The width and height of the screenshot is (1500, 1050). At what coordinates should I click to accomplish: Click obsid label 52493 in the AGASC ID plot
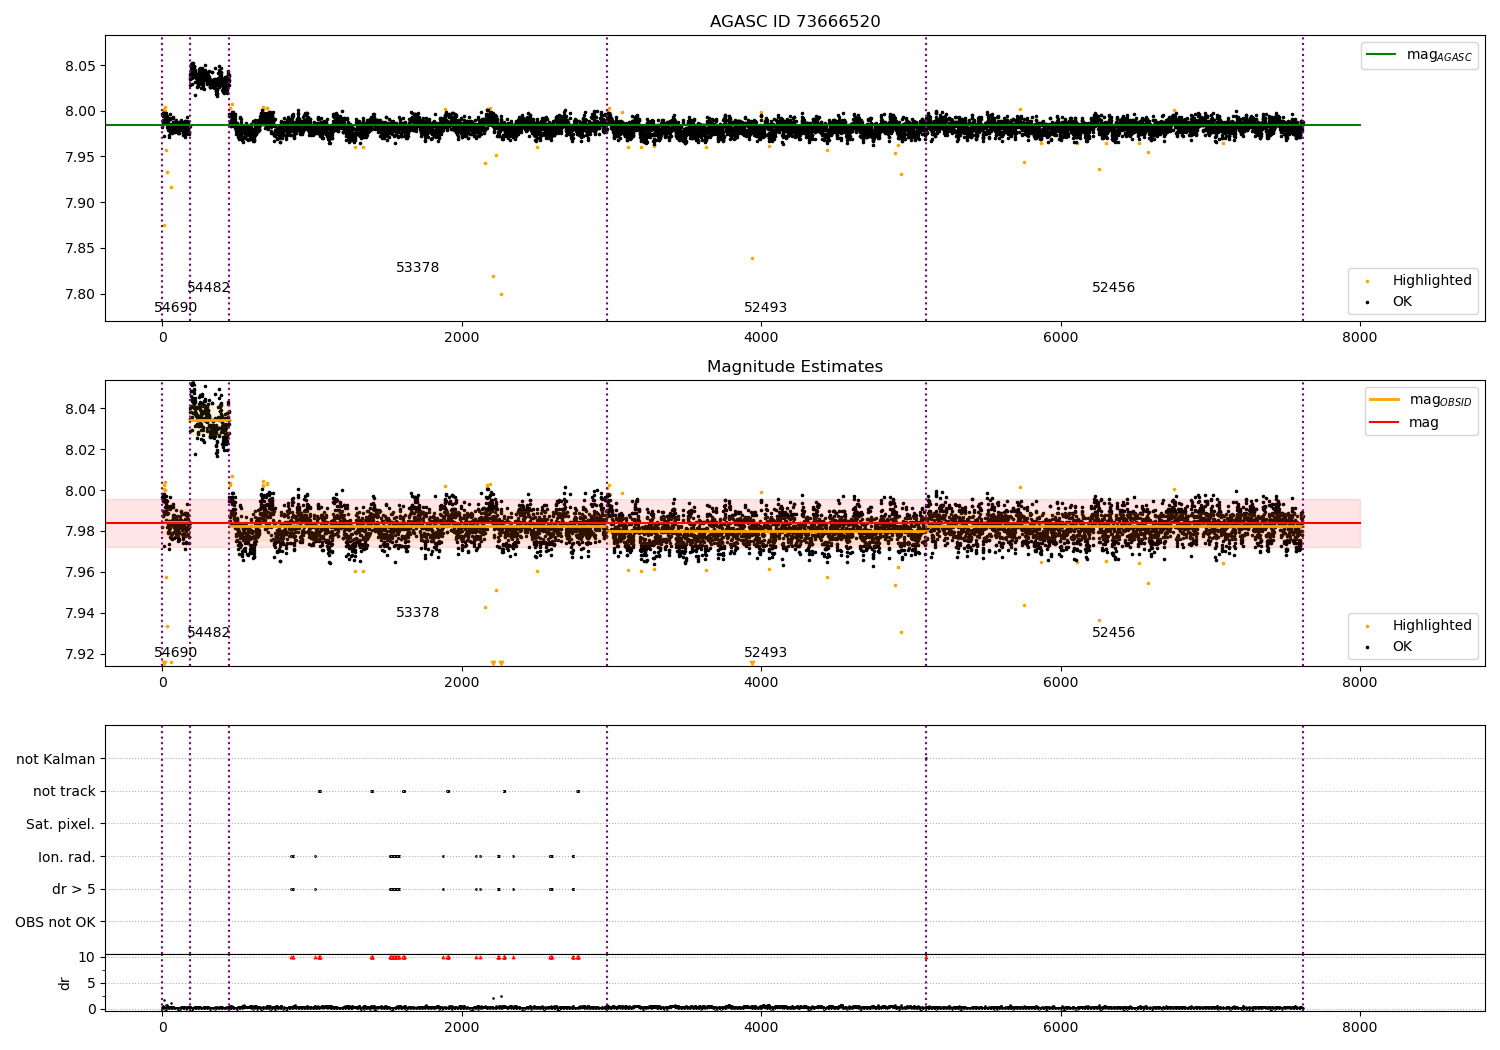point(765,308)
